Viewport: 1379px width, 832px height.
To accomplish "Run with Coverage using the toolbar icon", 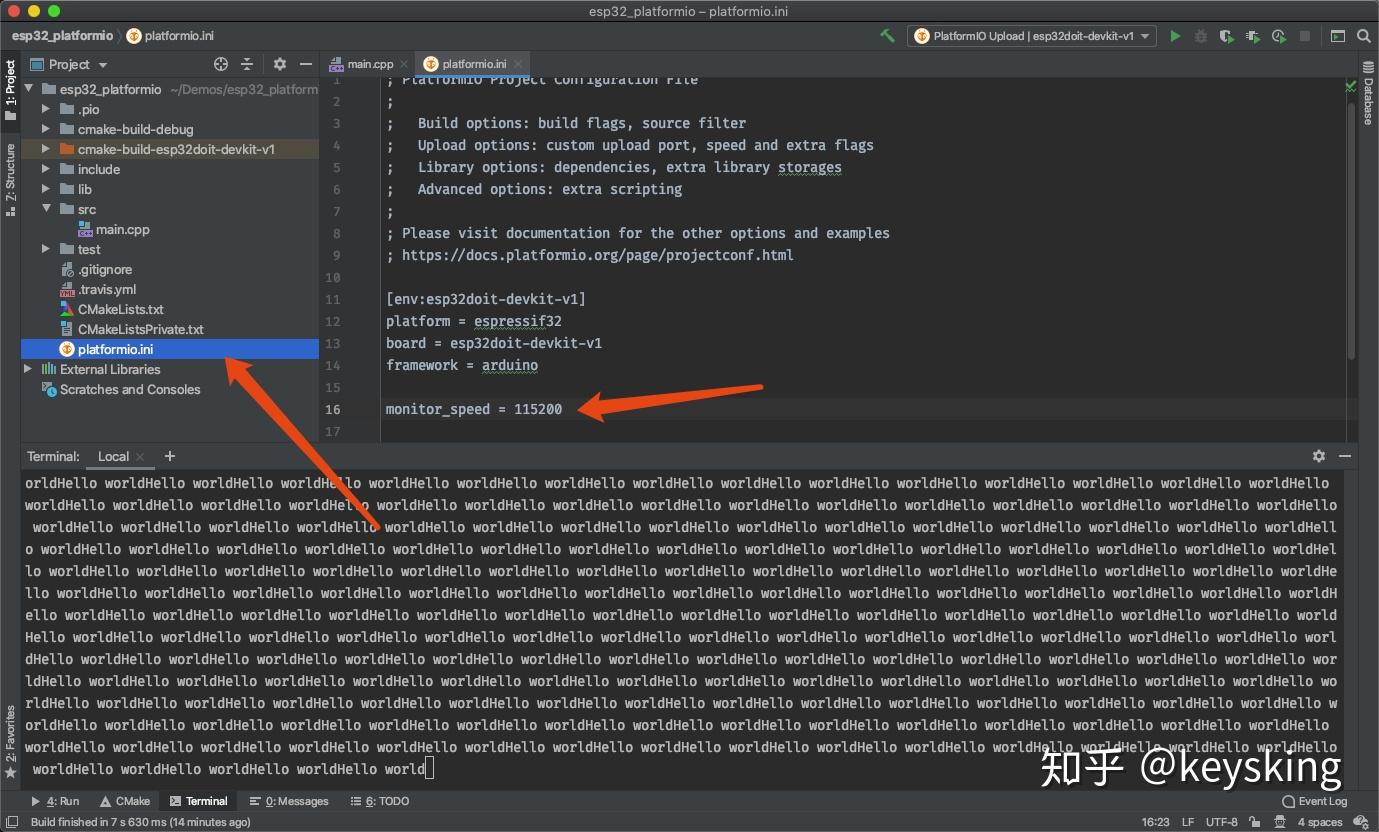I will coord(1227,35).
